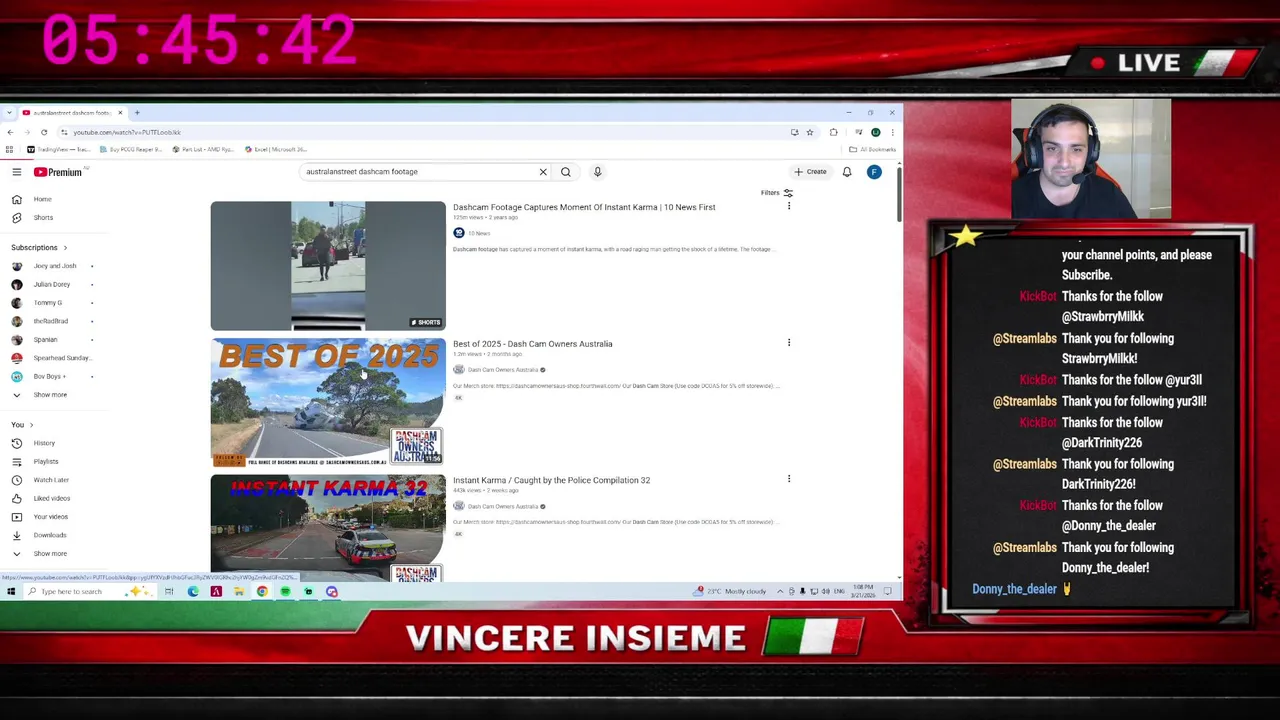Open the Spanian channel
The image size is (1280, 720).
click(x=35, y=339)
